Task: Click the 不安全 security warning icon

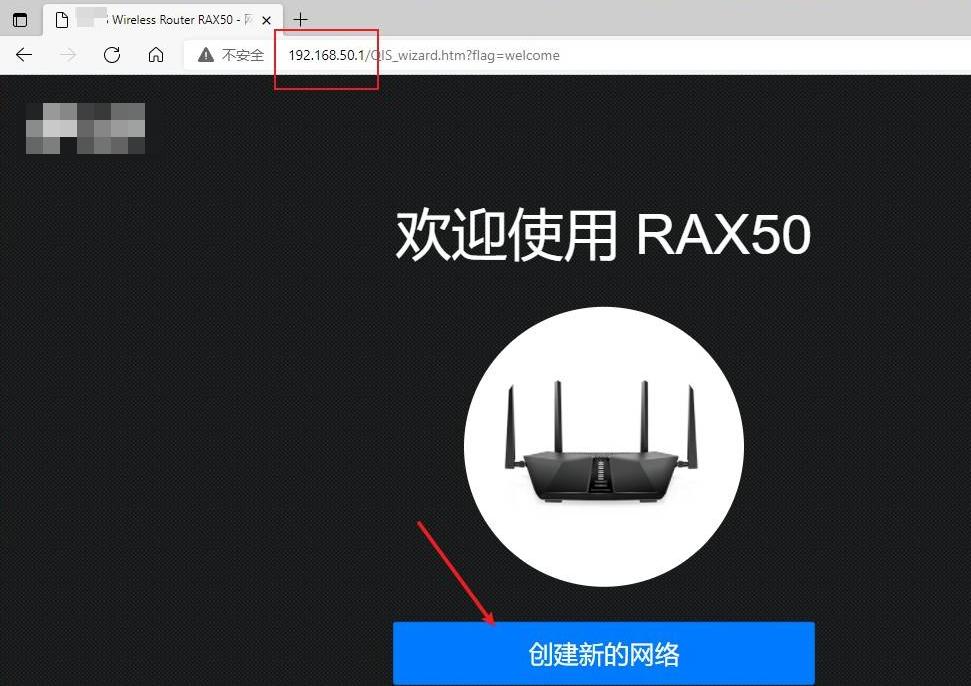Action: click(x=208, y=55)
